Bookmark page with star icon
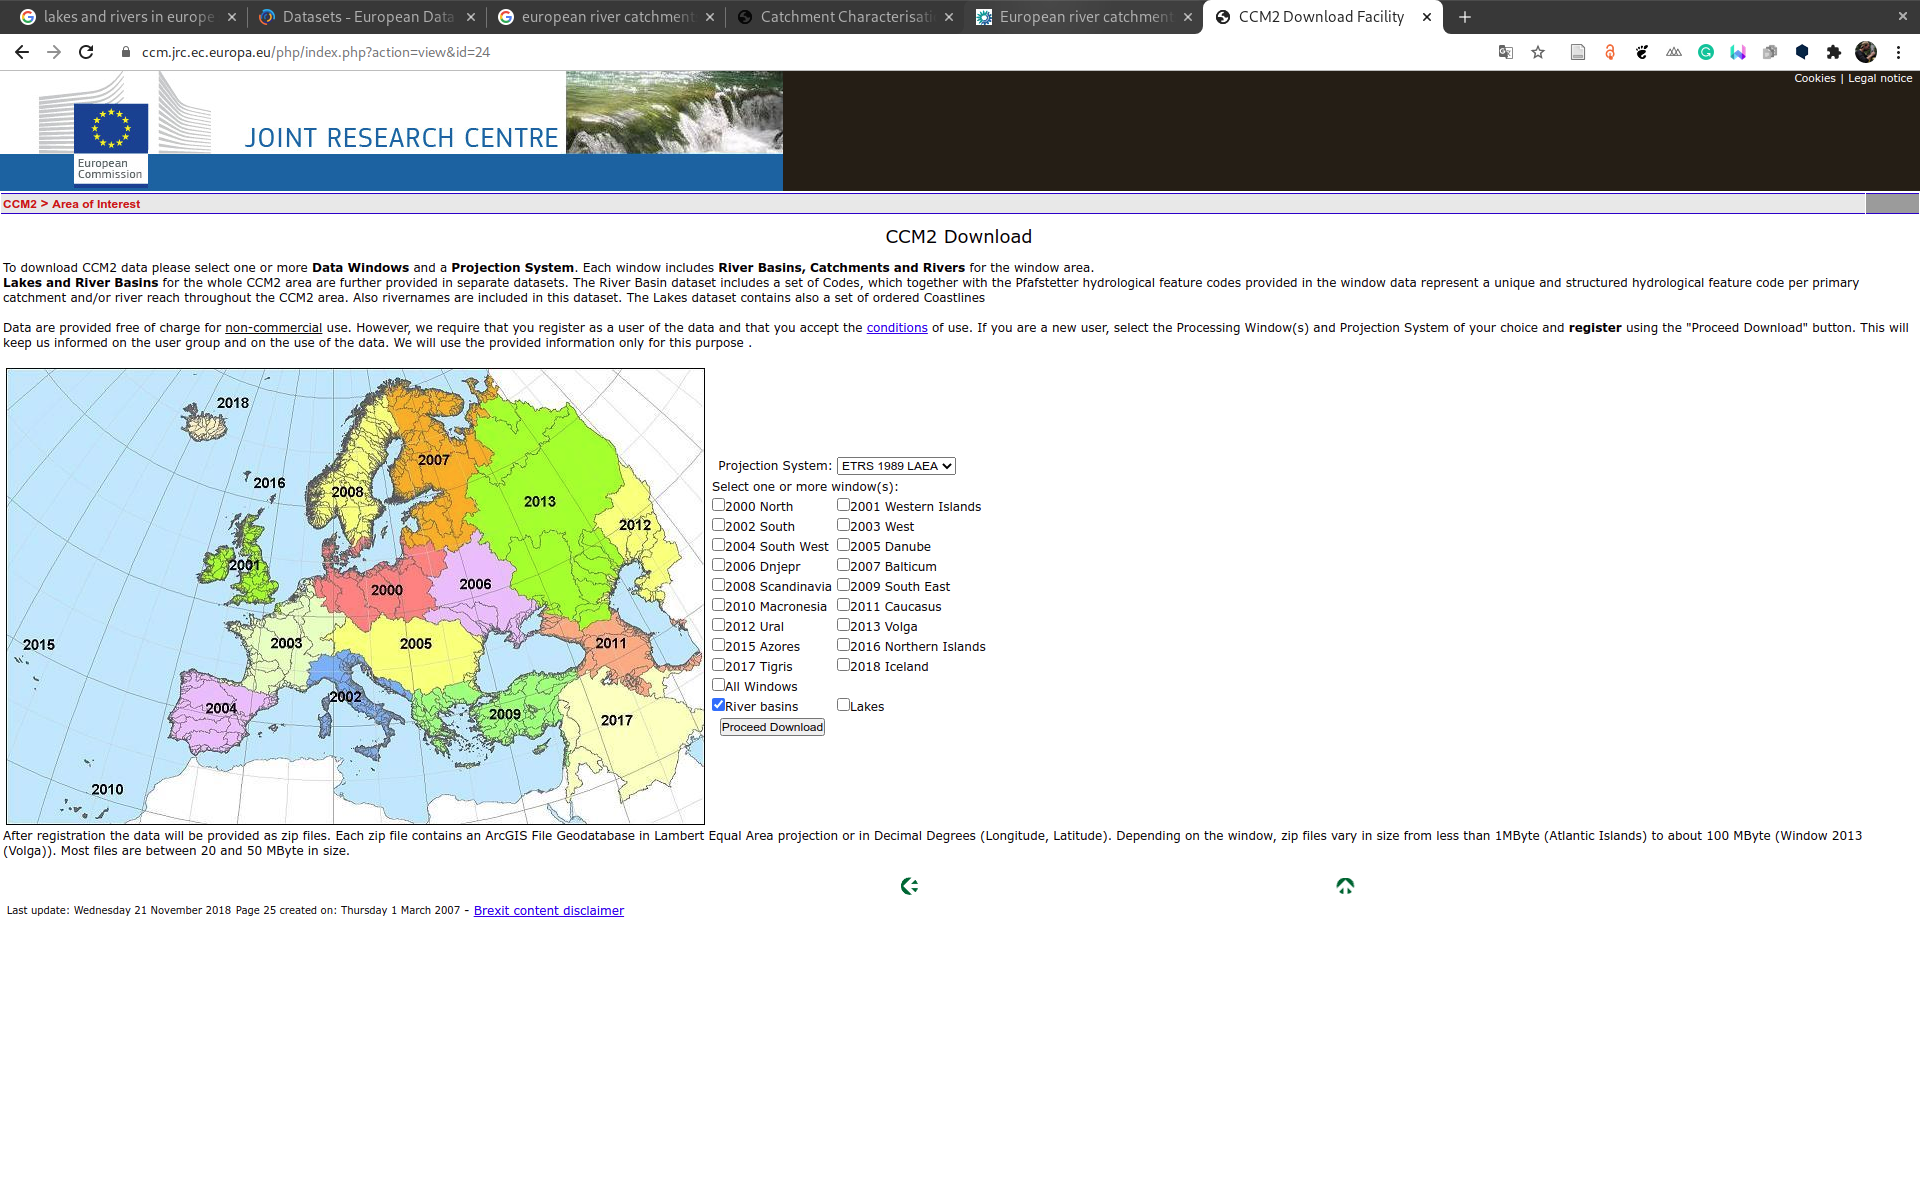 (1538, 52)
